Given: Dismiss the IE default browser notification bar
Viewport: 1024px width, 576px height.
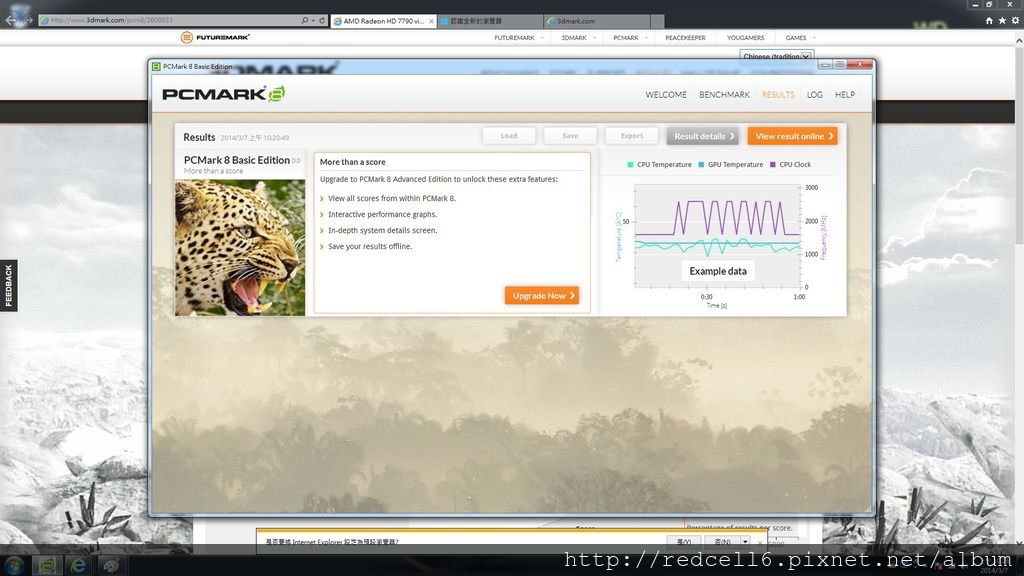Looking at the screenshot, I should [760, 542].
